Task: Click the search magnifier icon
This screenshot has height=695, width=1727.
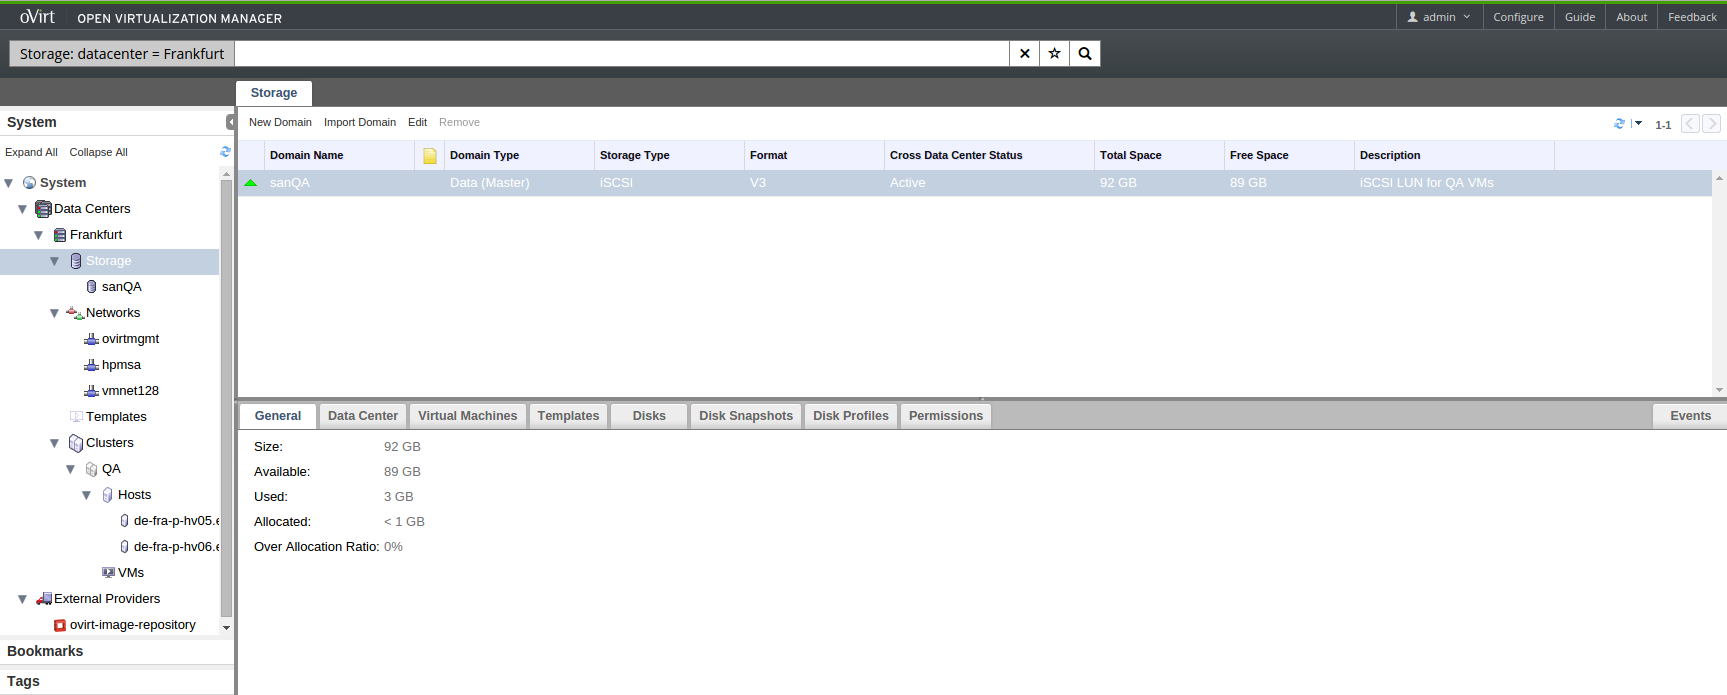Action: pyautogui.click(x=1084, y=54)
